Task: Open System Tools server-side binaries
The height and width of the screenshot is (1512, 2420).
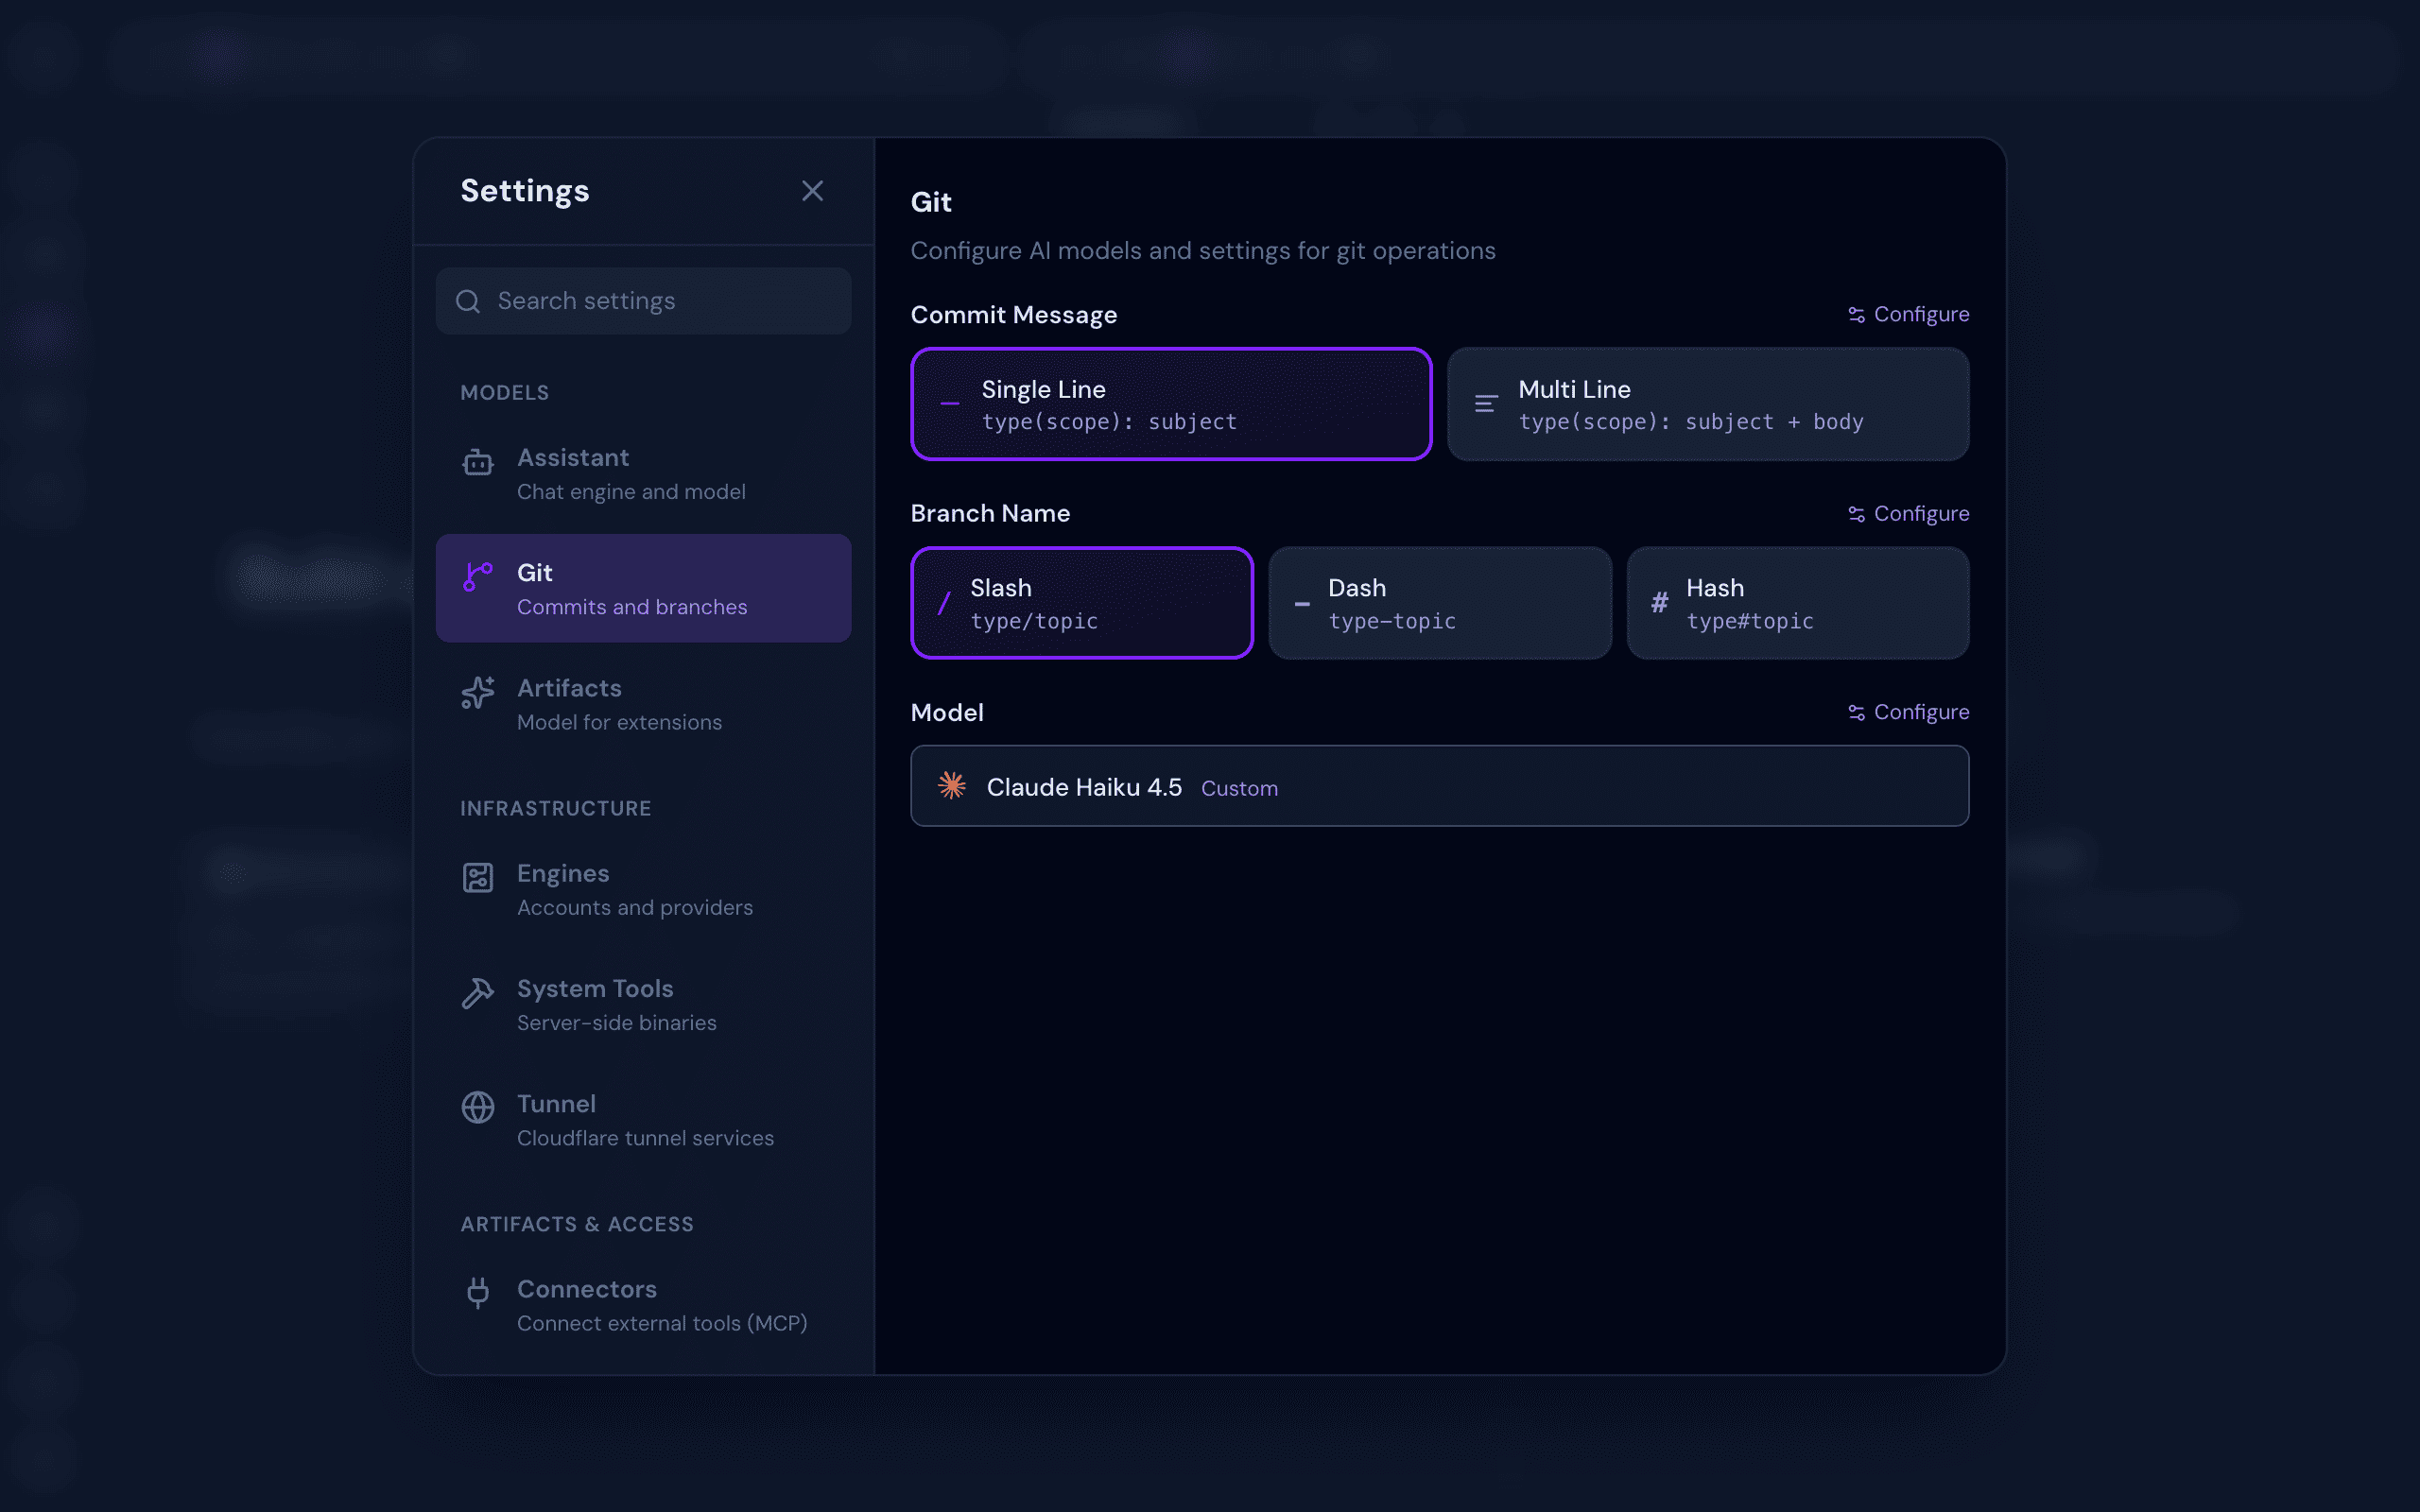Action: [643, 1004]
